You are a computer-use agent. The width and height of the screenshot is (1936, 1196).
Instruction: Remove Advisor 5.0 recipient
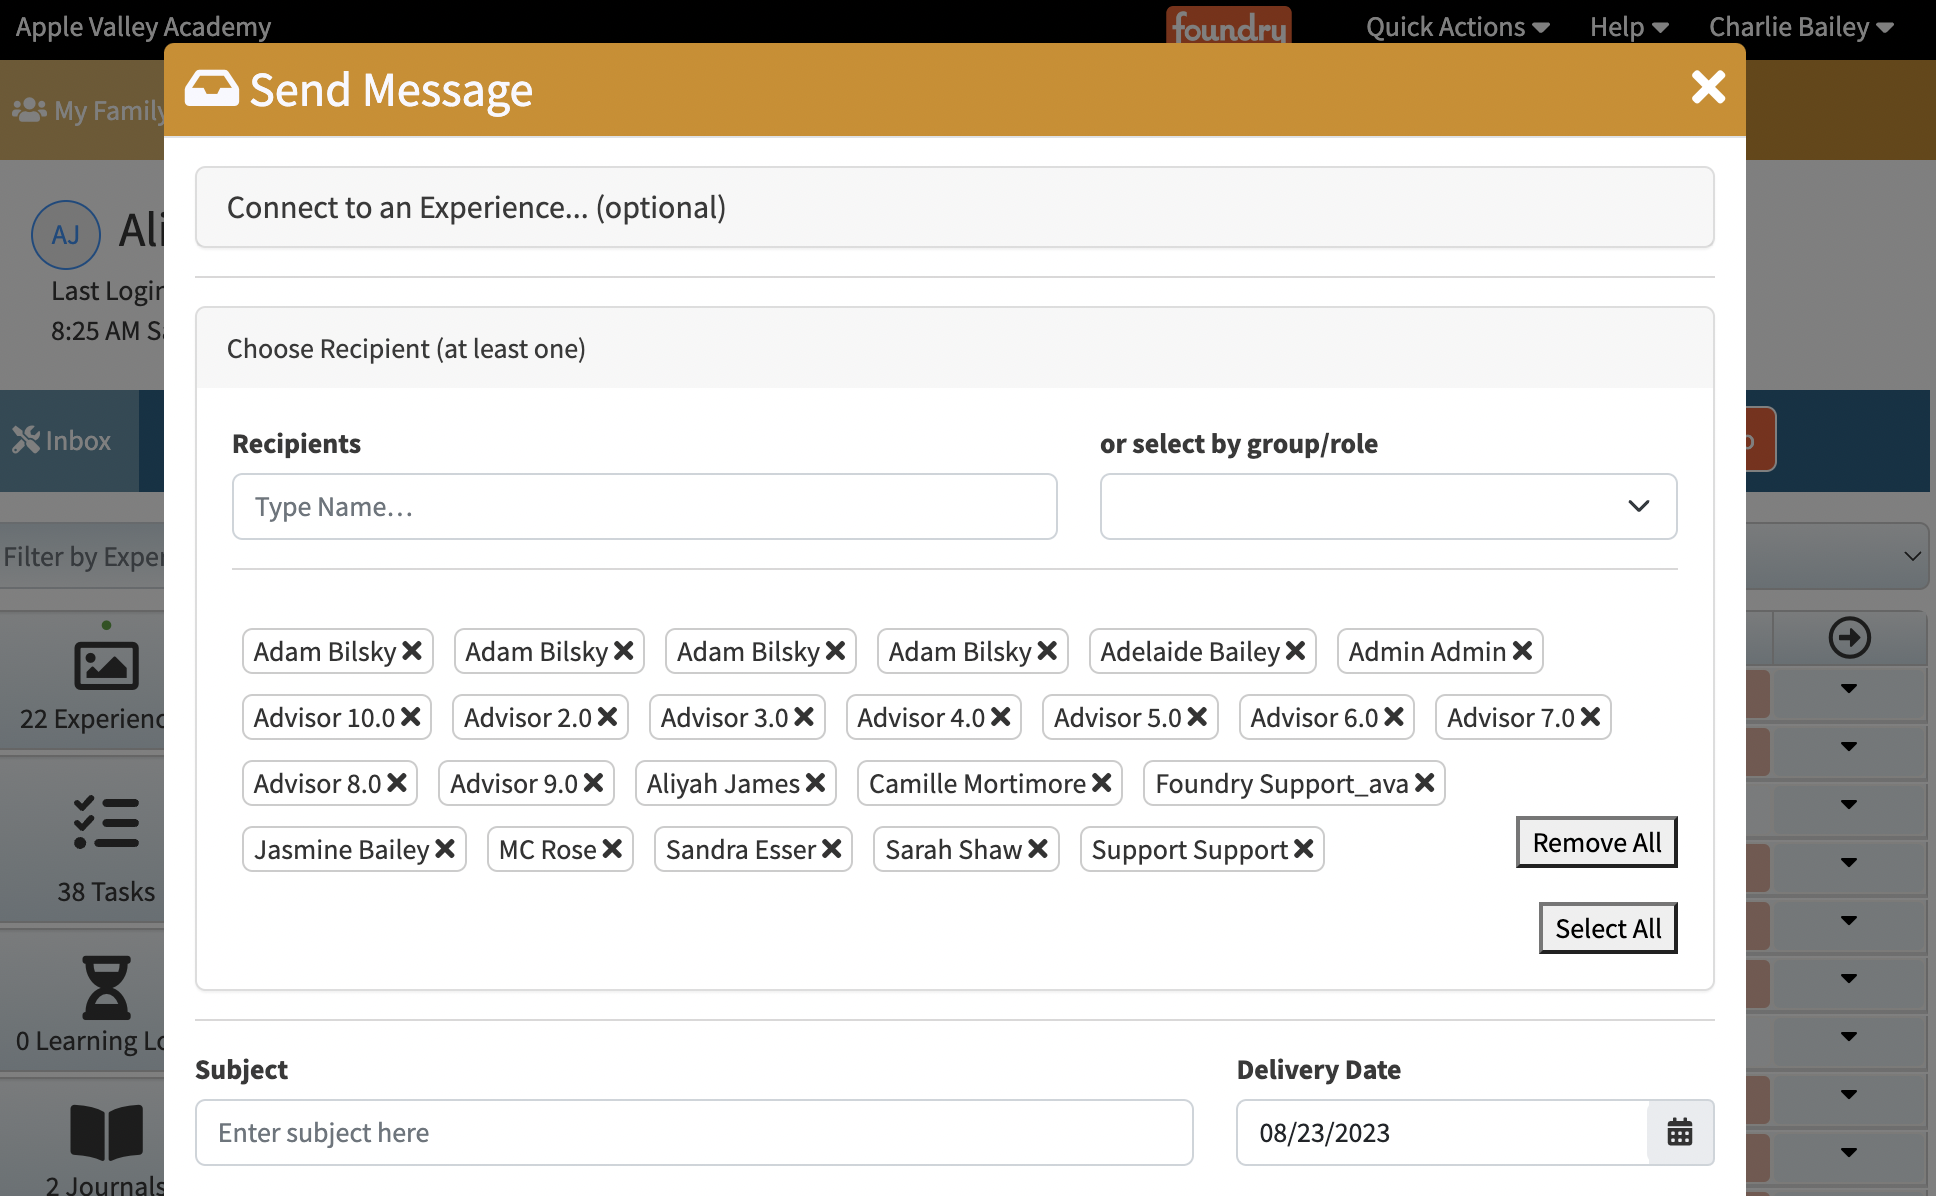(1197, 717)
